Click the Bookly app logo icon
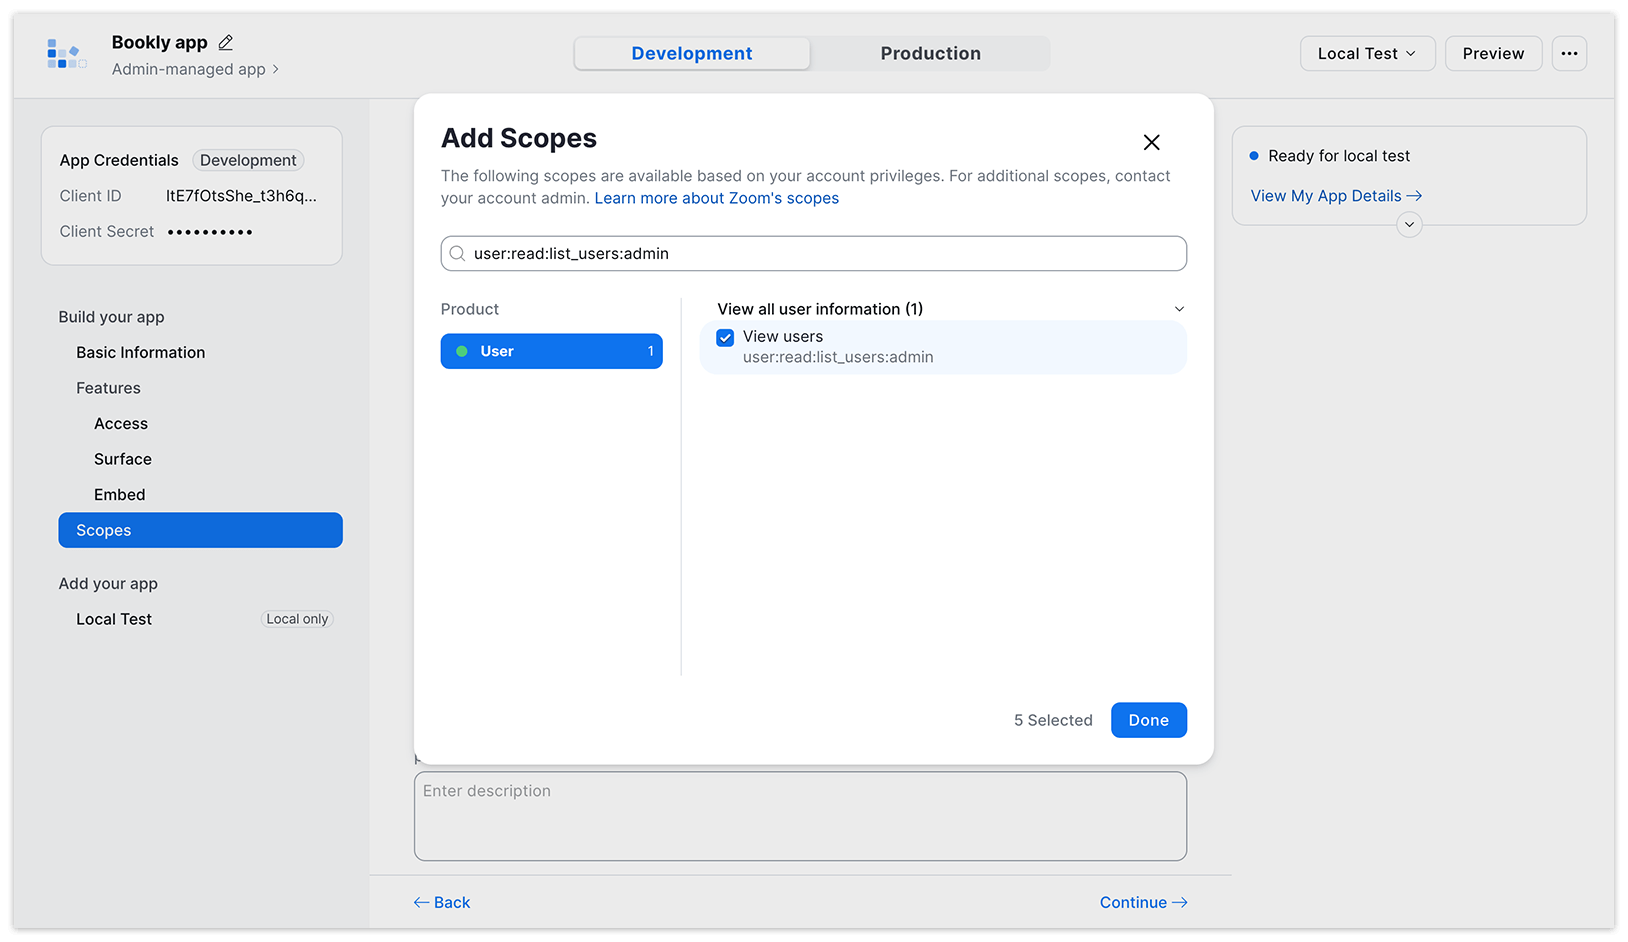Viewport: 1628px width, 942px height. [x=66, y=54]
